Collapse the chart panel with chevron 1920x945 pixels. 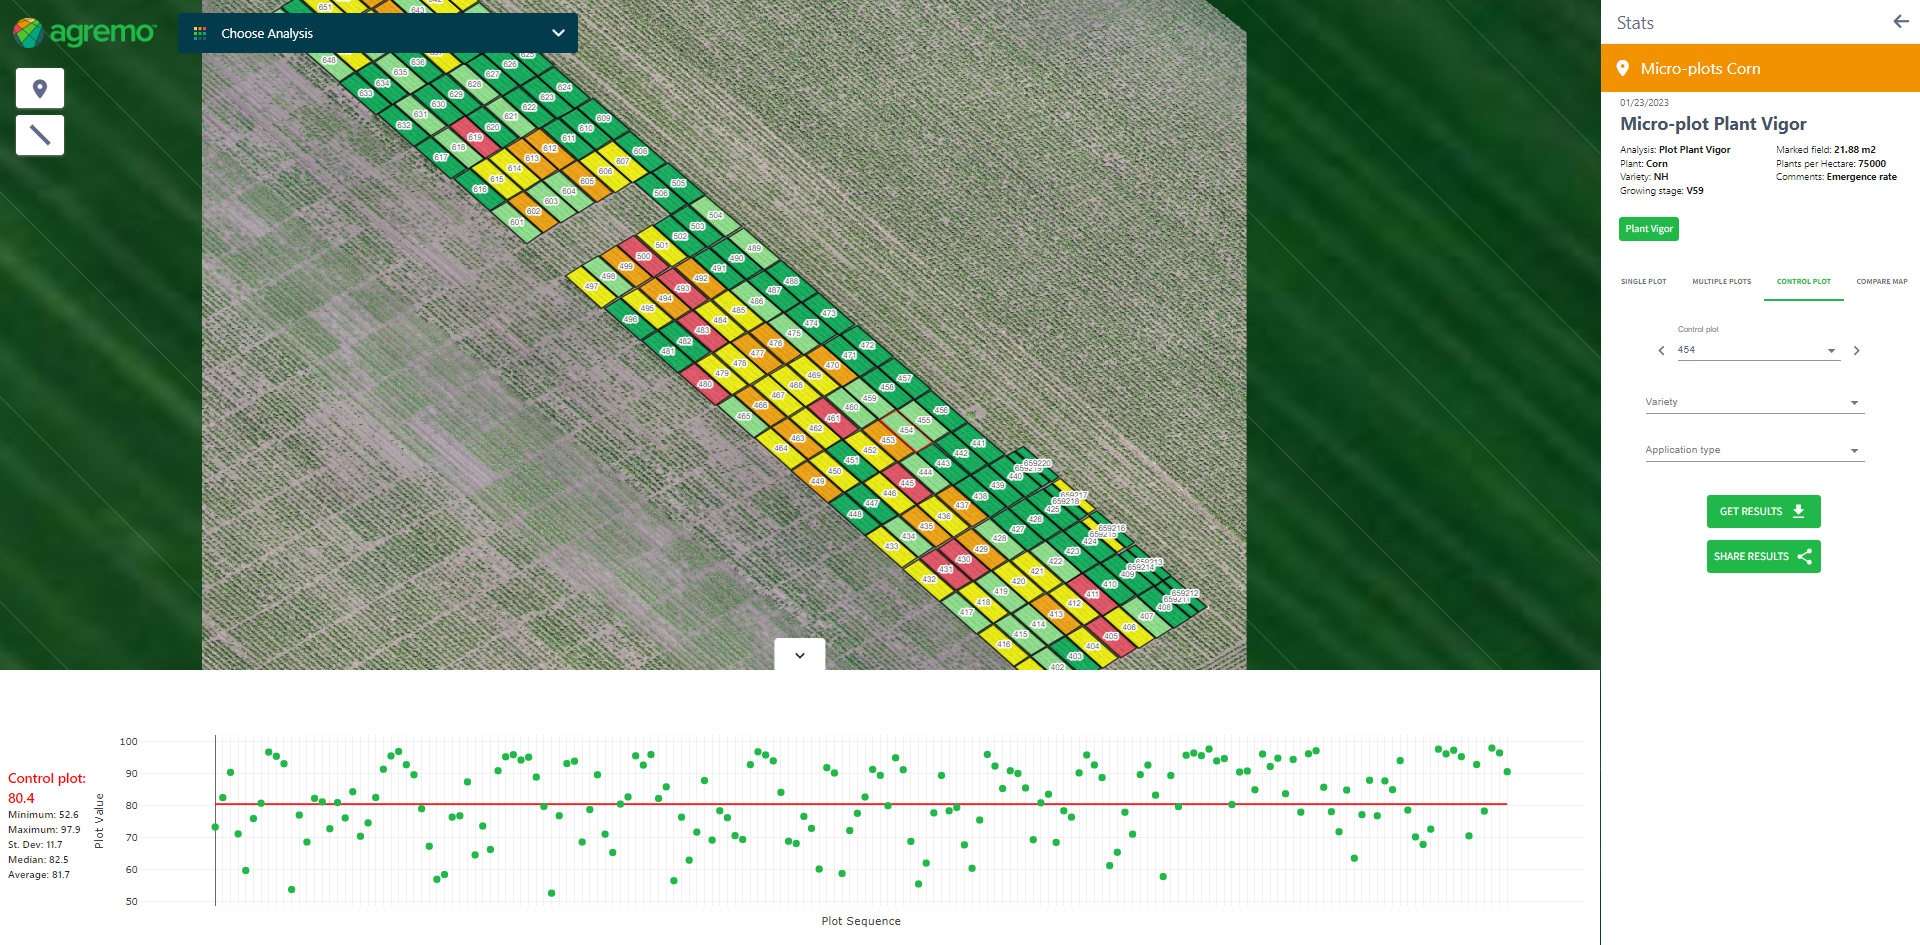pos(800,655)
